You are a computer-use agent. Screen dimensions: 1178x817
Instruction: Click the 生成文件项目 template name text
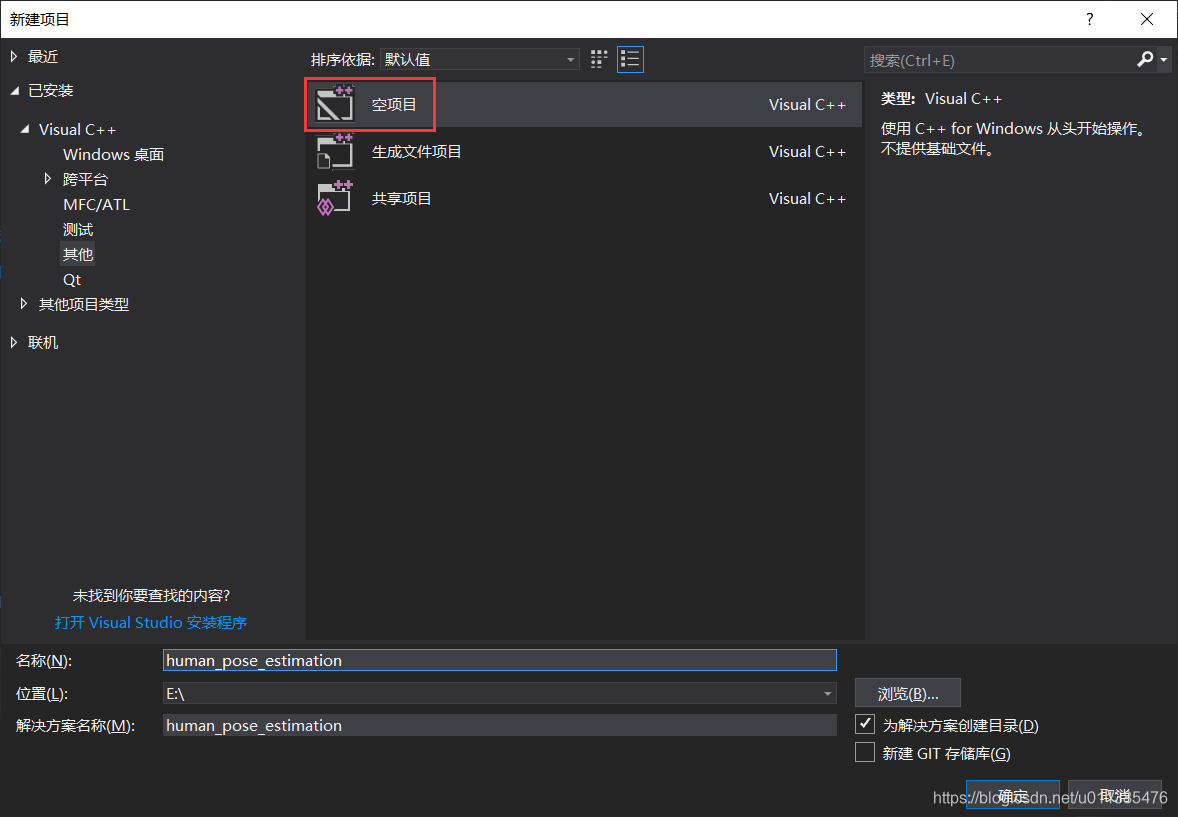tap(417, 151)
